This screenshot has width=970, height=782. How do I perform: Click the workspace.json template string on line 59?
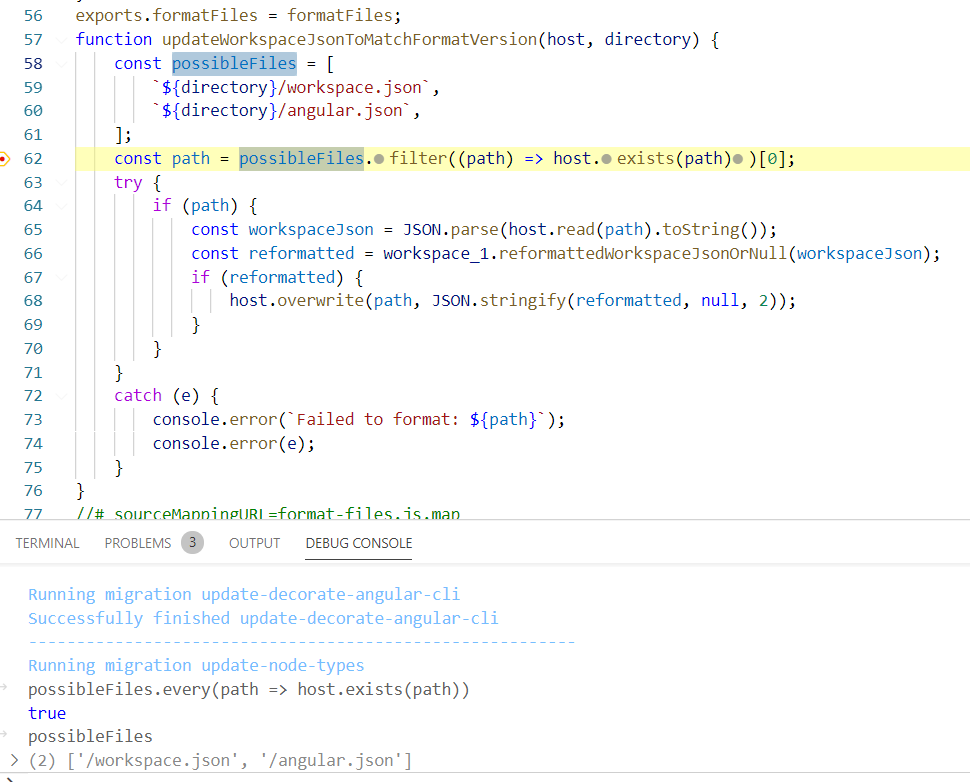tap(291, 88)
